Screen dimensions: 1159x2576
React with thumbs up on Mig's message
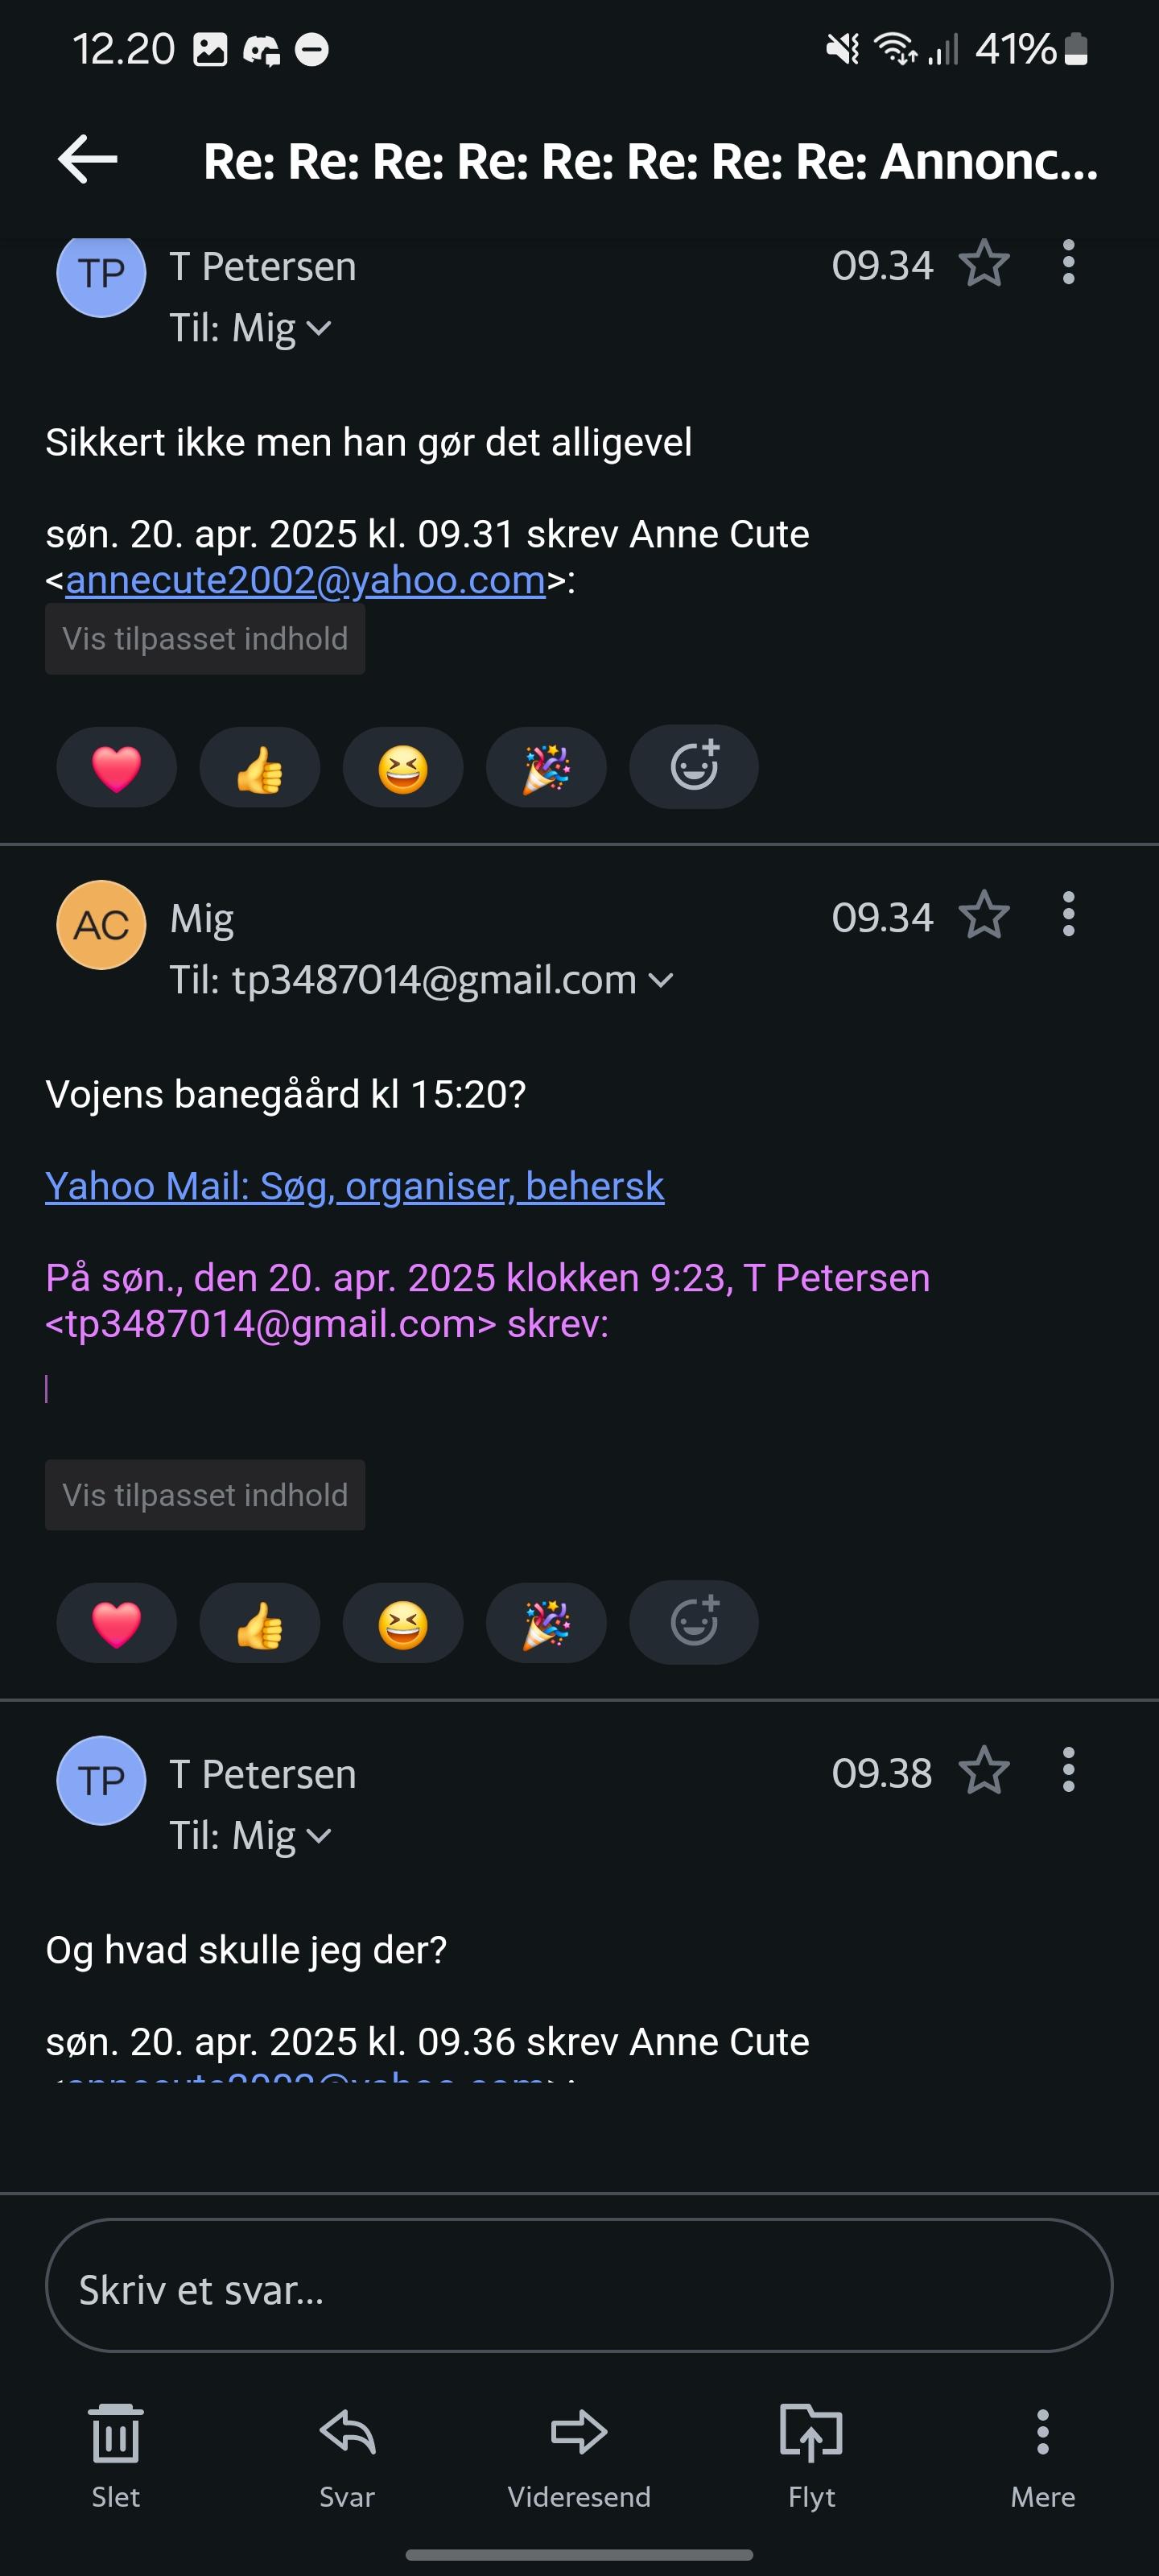(x=260, y=1624)
